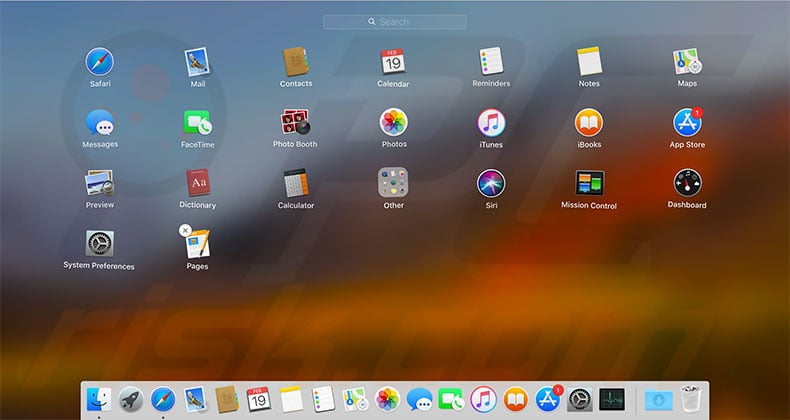790x420 pixels.
Task: Click the Launchpad Search field
Action: click(394, 22)
